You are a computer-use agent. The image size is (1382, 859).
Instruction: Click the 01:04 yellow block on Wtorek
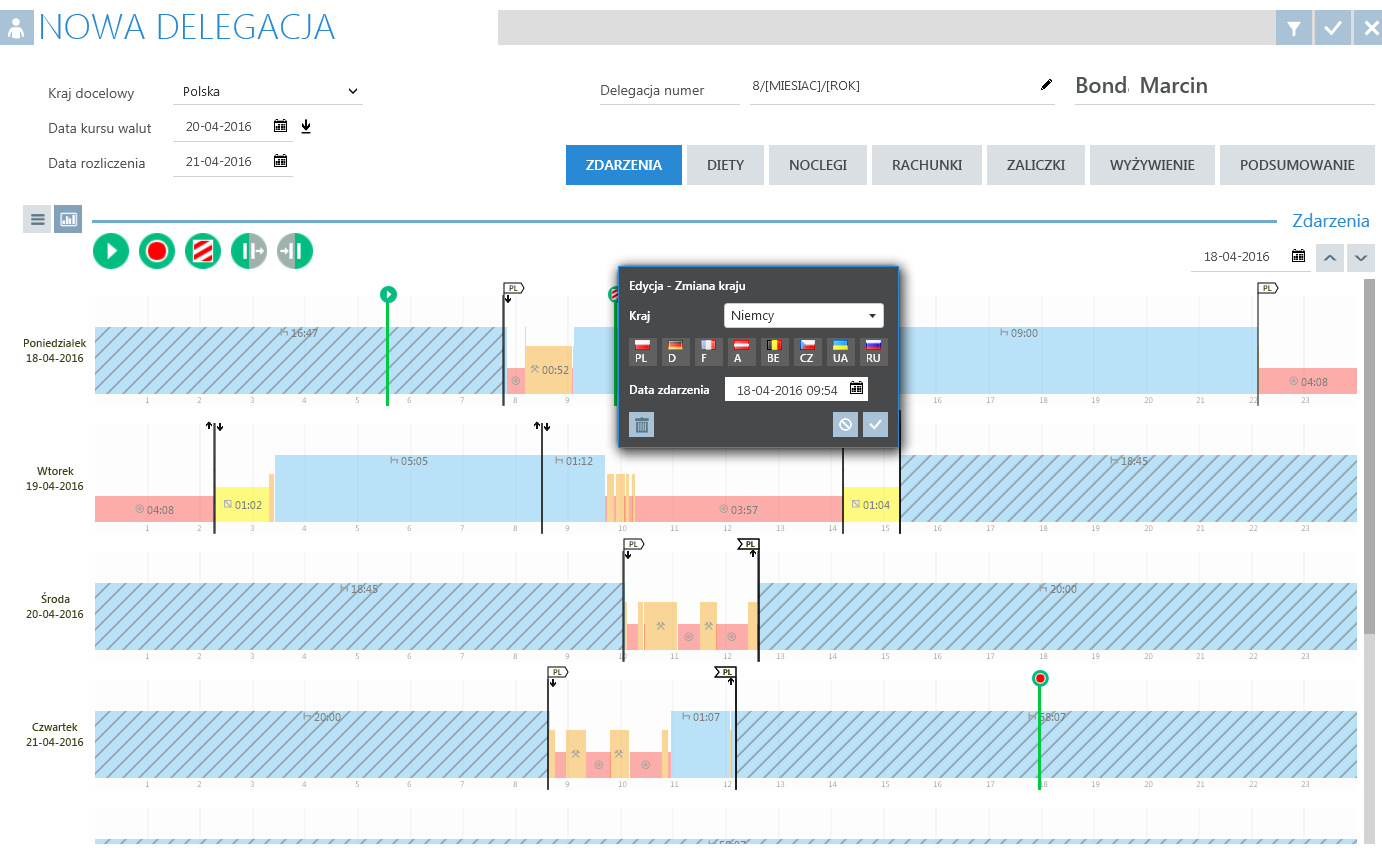tap(871, 505)
